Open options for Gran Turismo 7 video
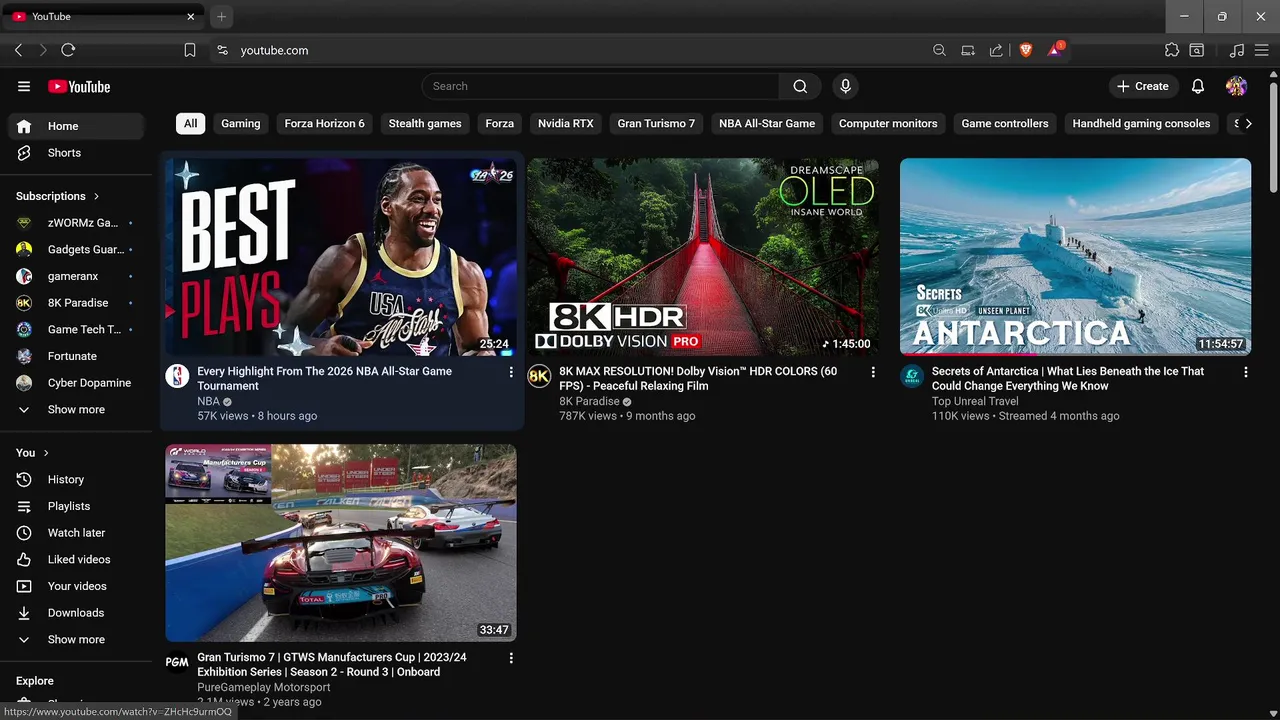1280x720 pixels. [511, 658]
